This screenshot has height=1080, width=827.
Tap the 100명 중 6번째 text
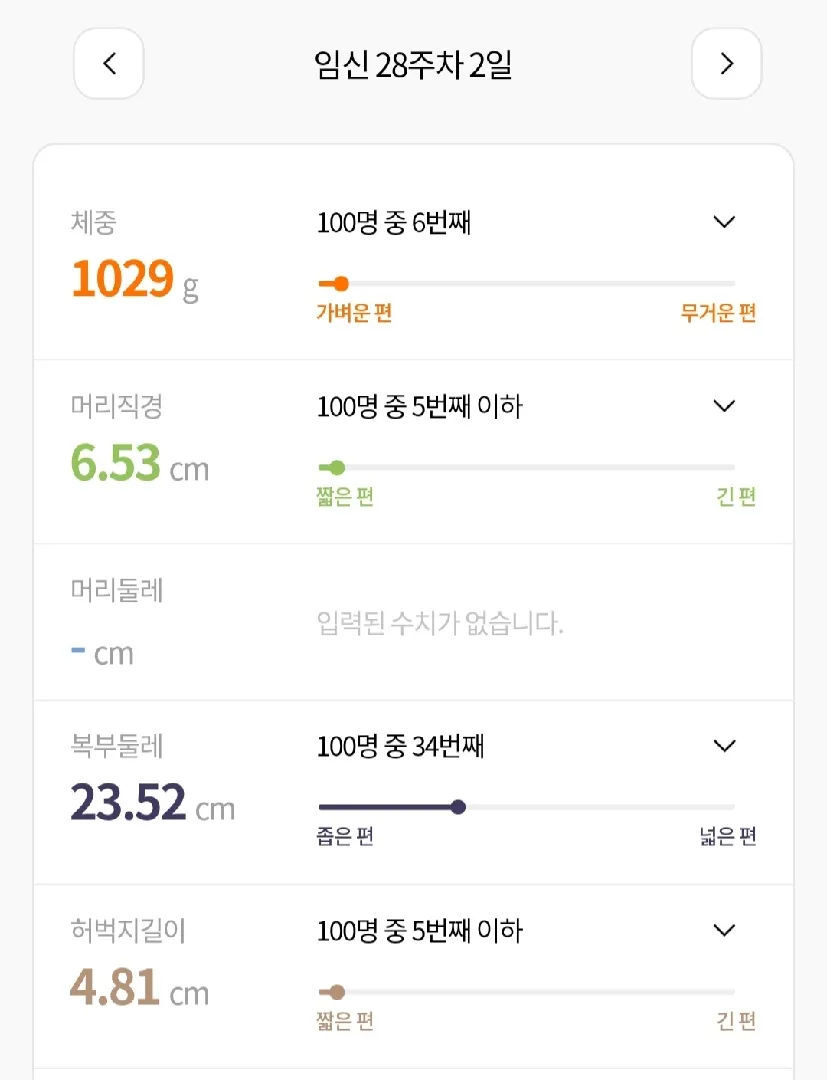point(394,222)
